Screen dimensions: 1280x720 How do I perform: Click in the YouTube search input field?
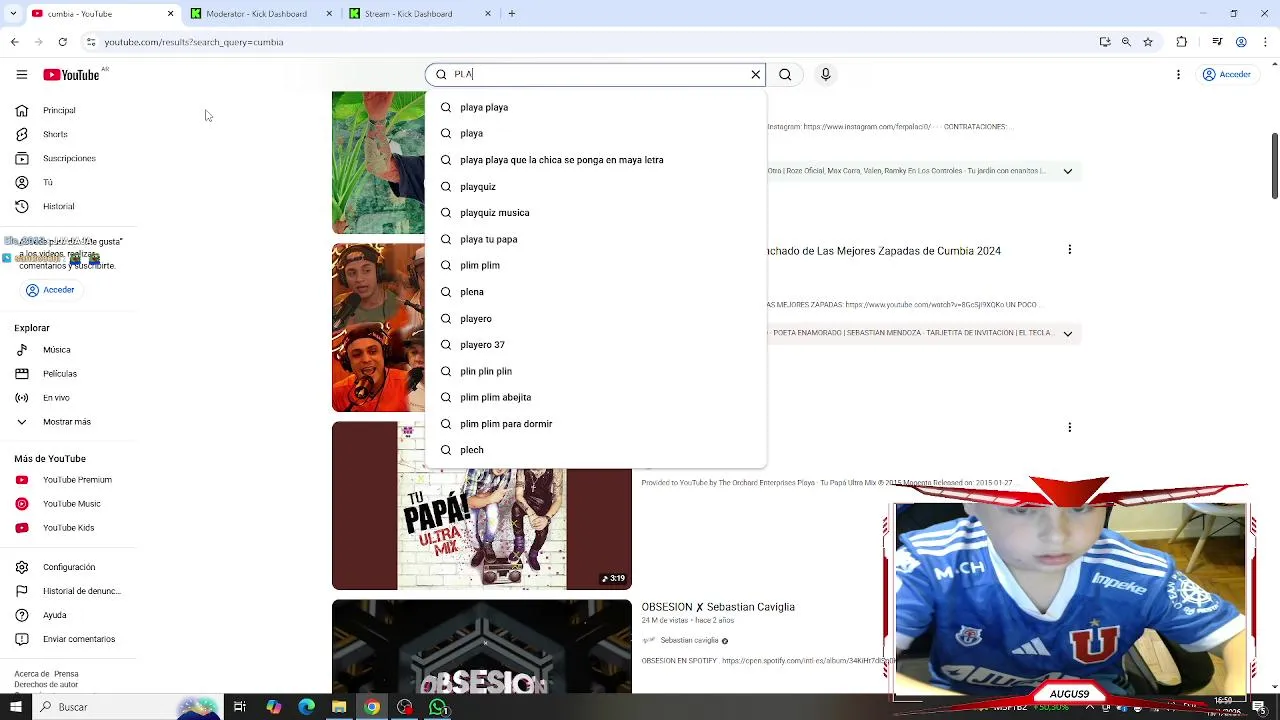[x=598, y=74]
